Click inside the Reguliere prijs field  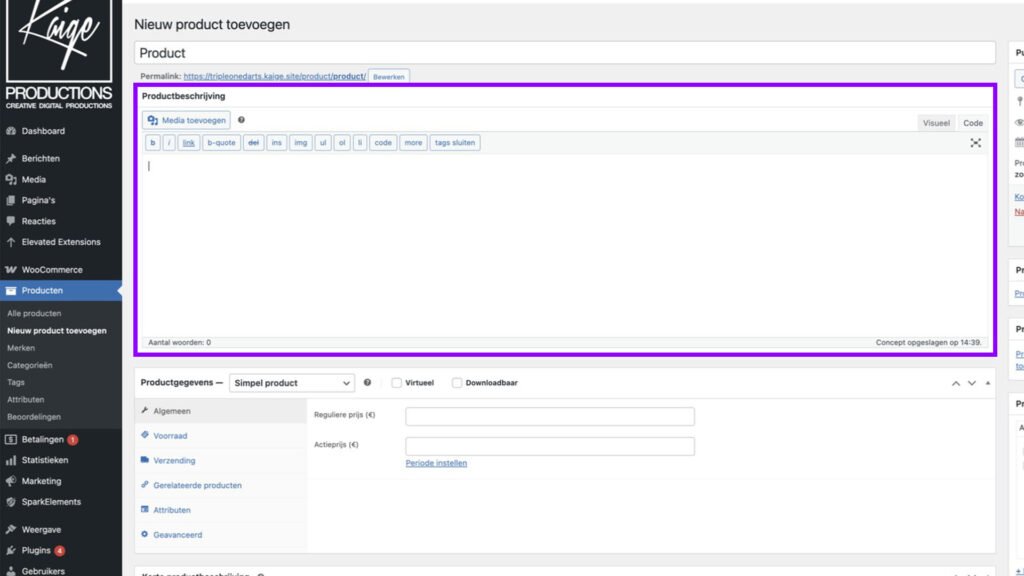[x=550, y=416]
